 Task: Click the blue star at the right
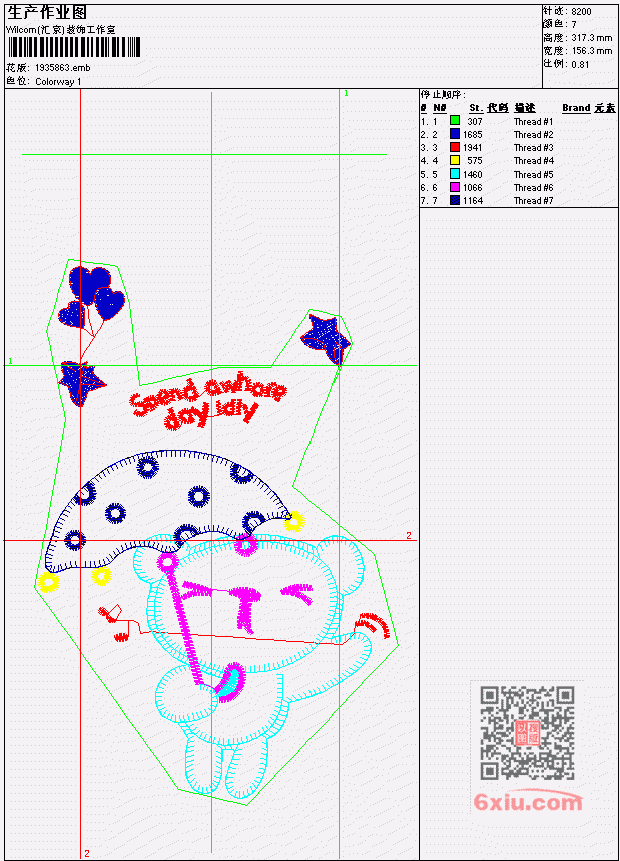tap(325, 339)
